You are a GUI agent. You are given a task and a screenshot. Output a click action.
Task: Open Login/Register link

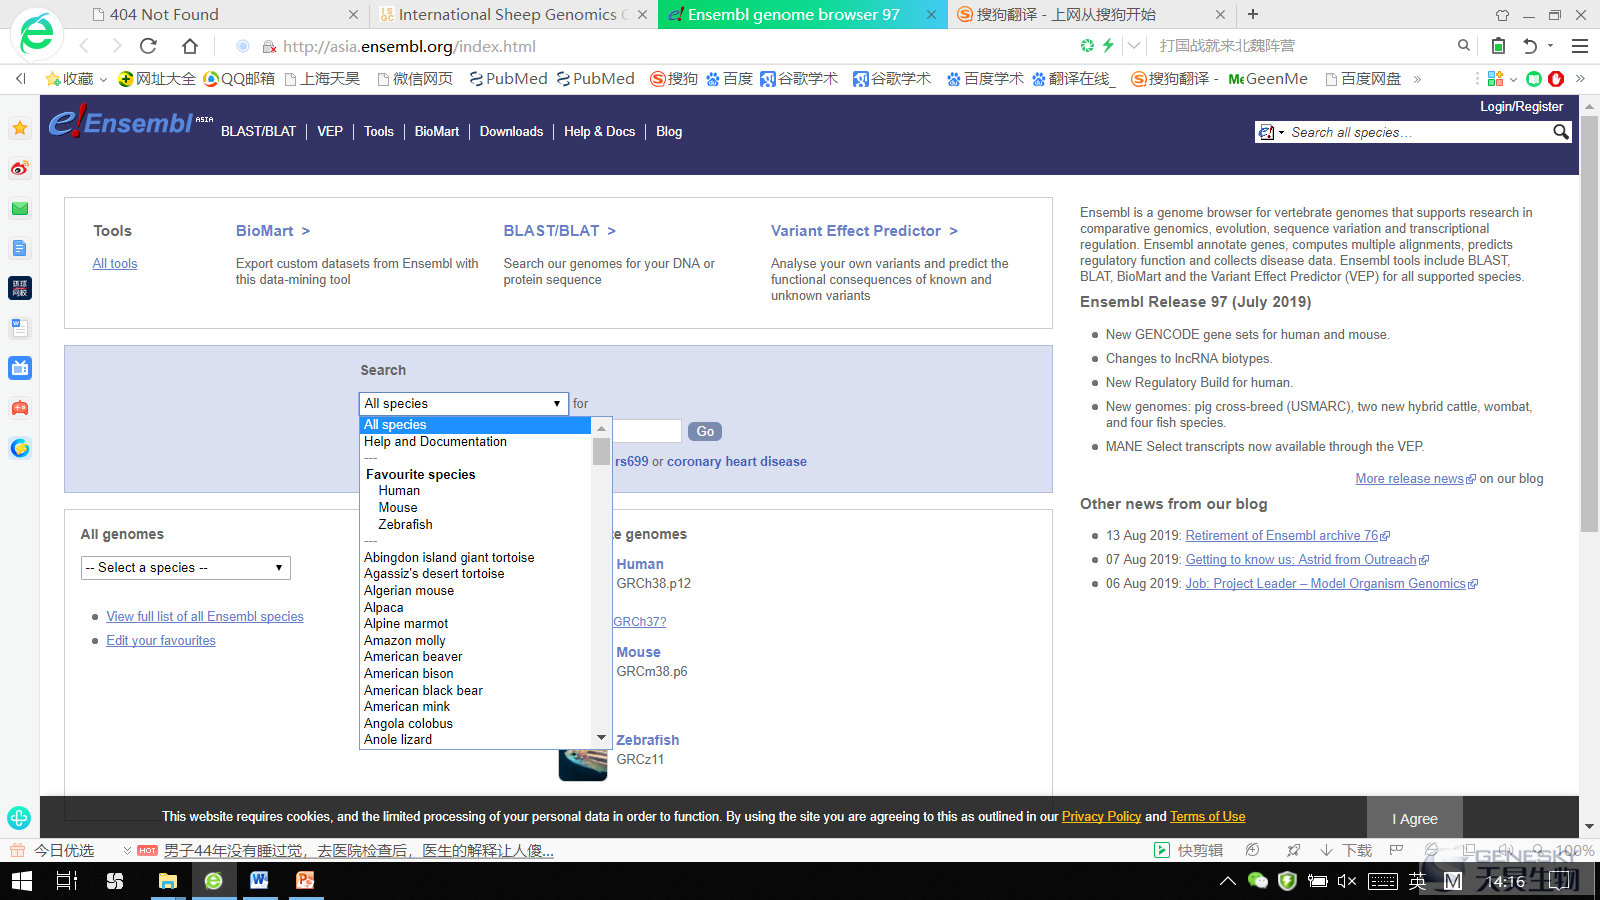point(1521,106)
